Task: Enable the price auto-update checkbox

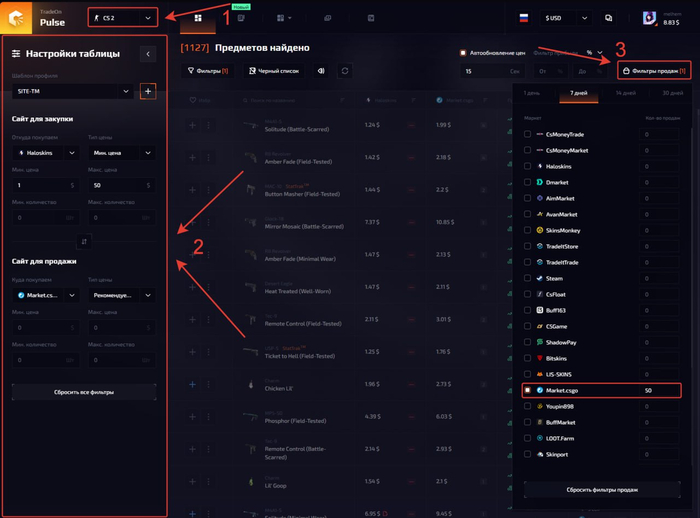Action: [x=463, y=53]
